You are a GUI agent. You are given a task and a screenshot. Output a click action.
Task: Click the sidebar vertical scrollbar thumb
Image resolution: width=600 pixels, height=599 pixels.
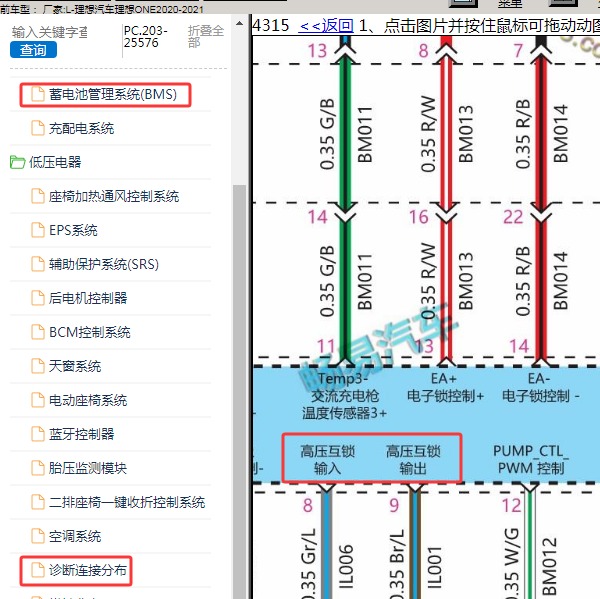point(240,392)
